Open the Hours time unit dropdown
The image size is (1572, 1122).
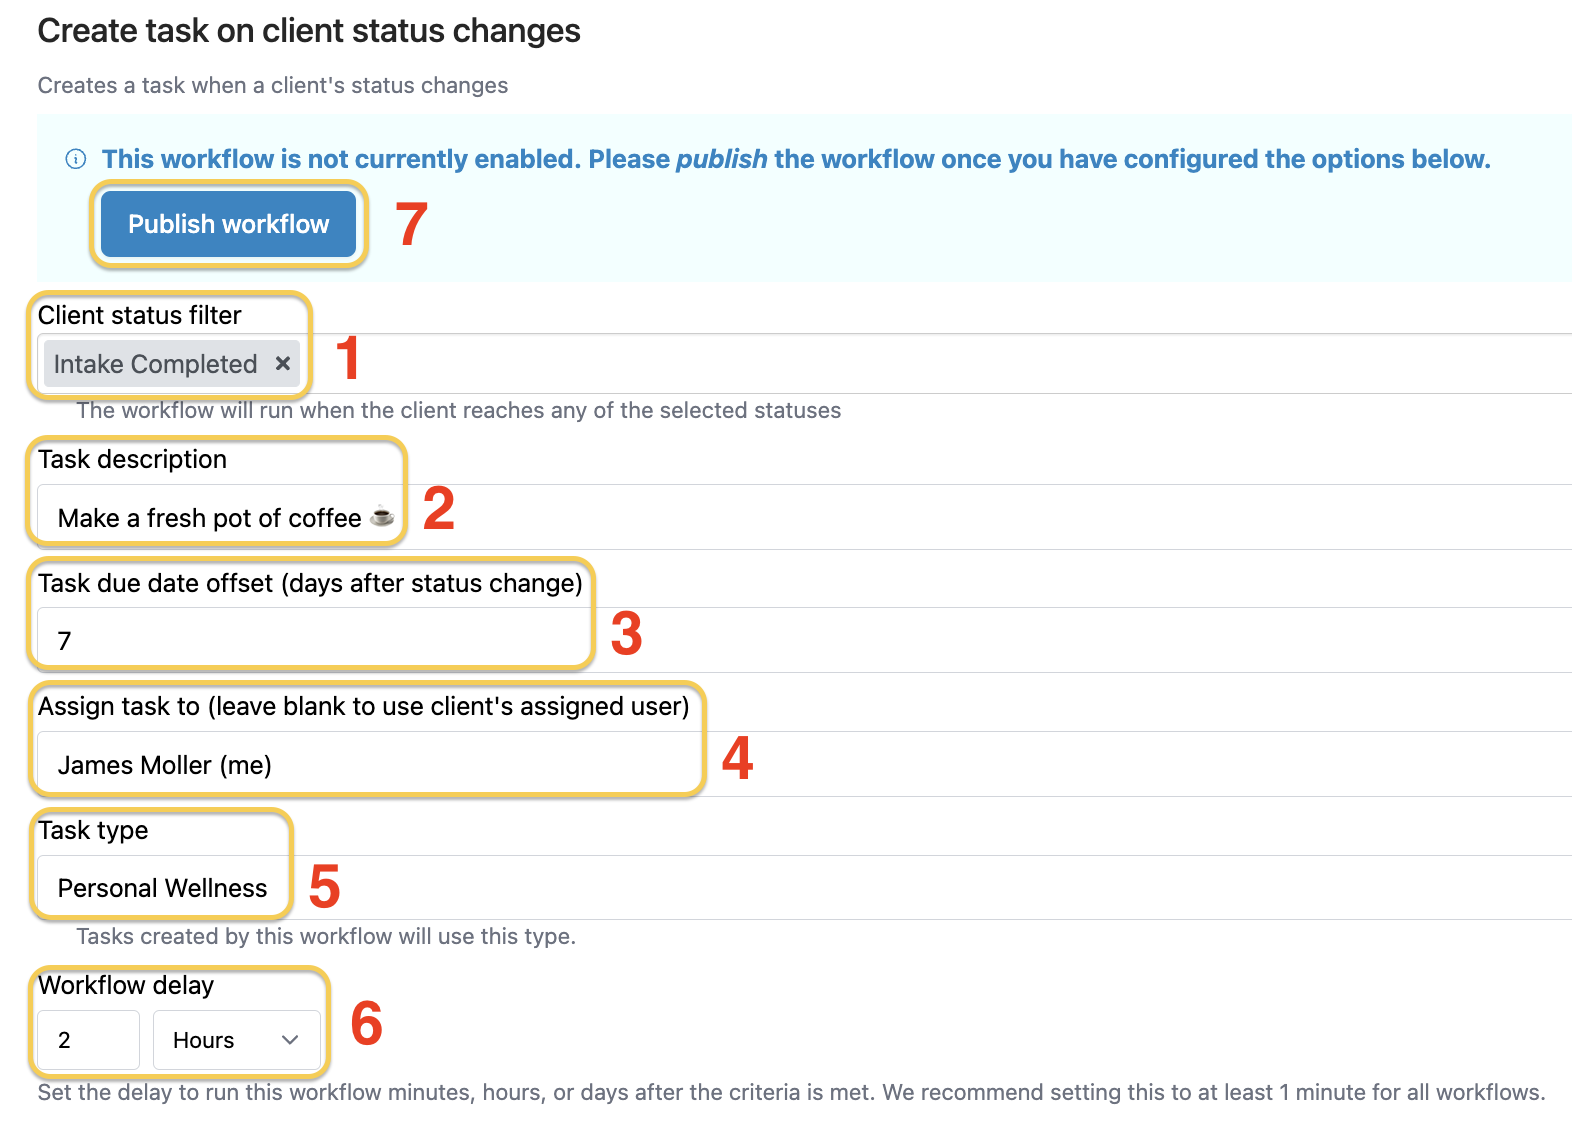[x=235, y=1040]
